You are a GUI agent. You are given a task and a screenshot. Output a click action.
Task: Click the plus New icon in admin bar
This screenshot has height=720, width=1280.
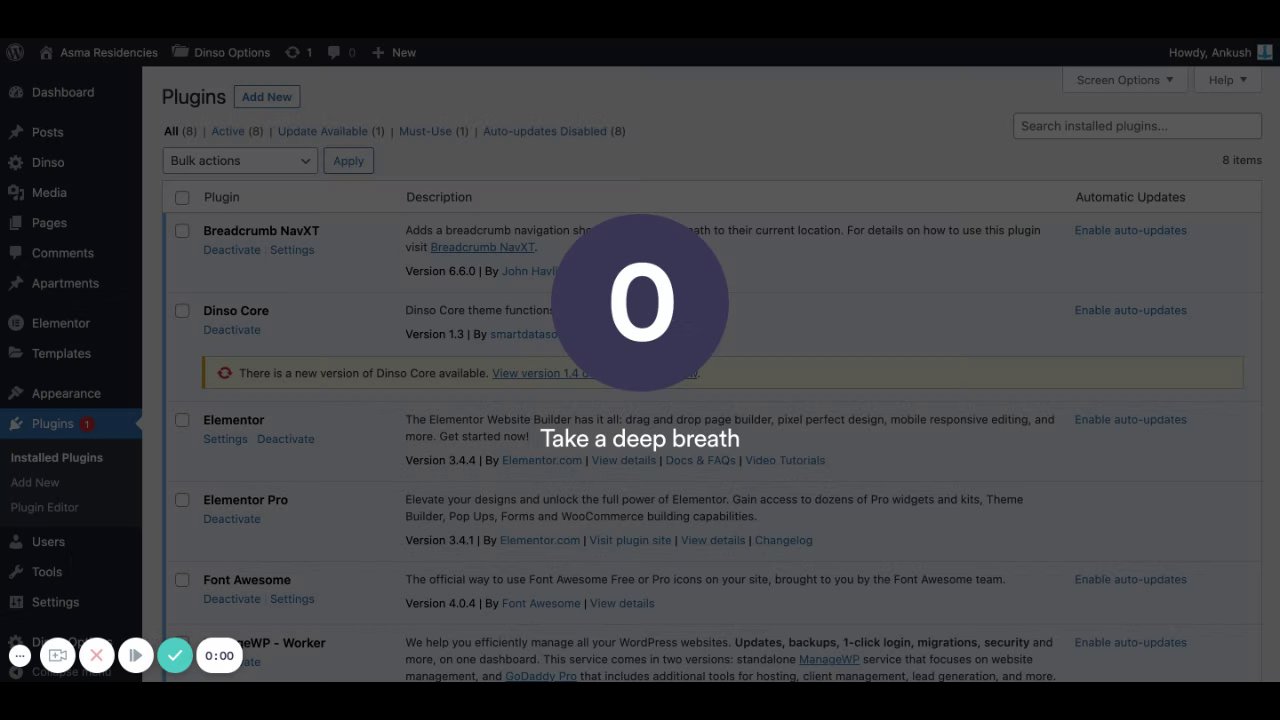[378, 52]
